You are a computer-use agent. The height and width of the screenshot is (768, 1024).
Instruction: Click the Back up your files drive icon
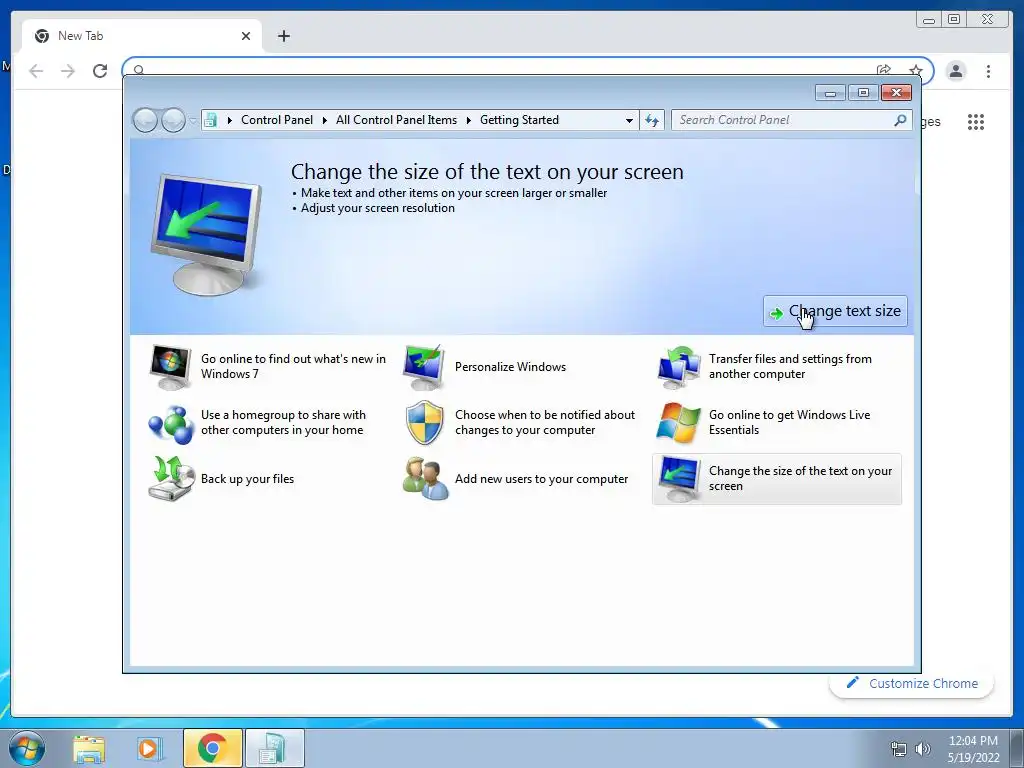pos(170,479)
